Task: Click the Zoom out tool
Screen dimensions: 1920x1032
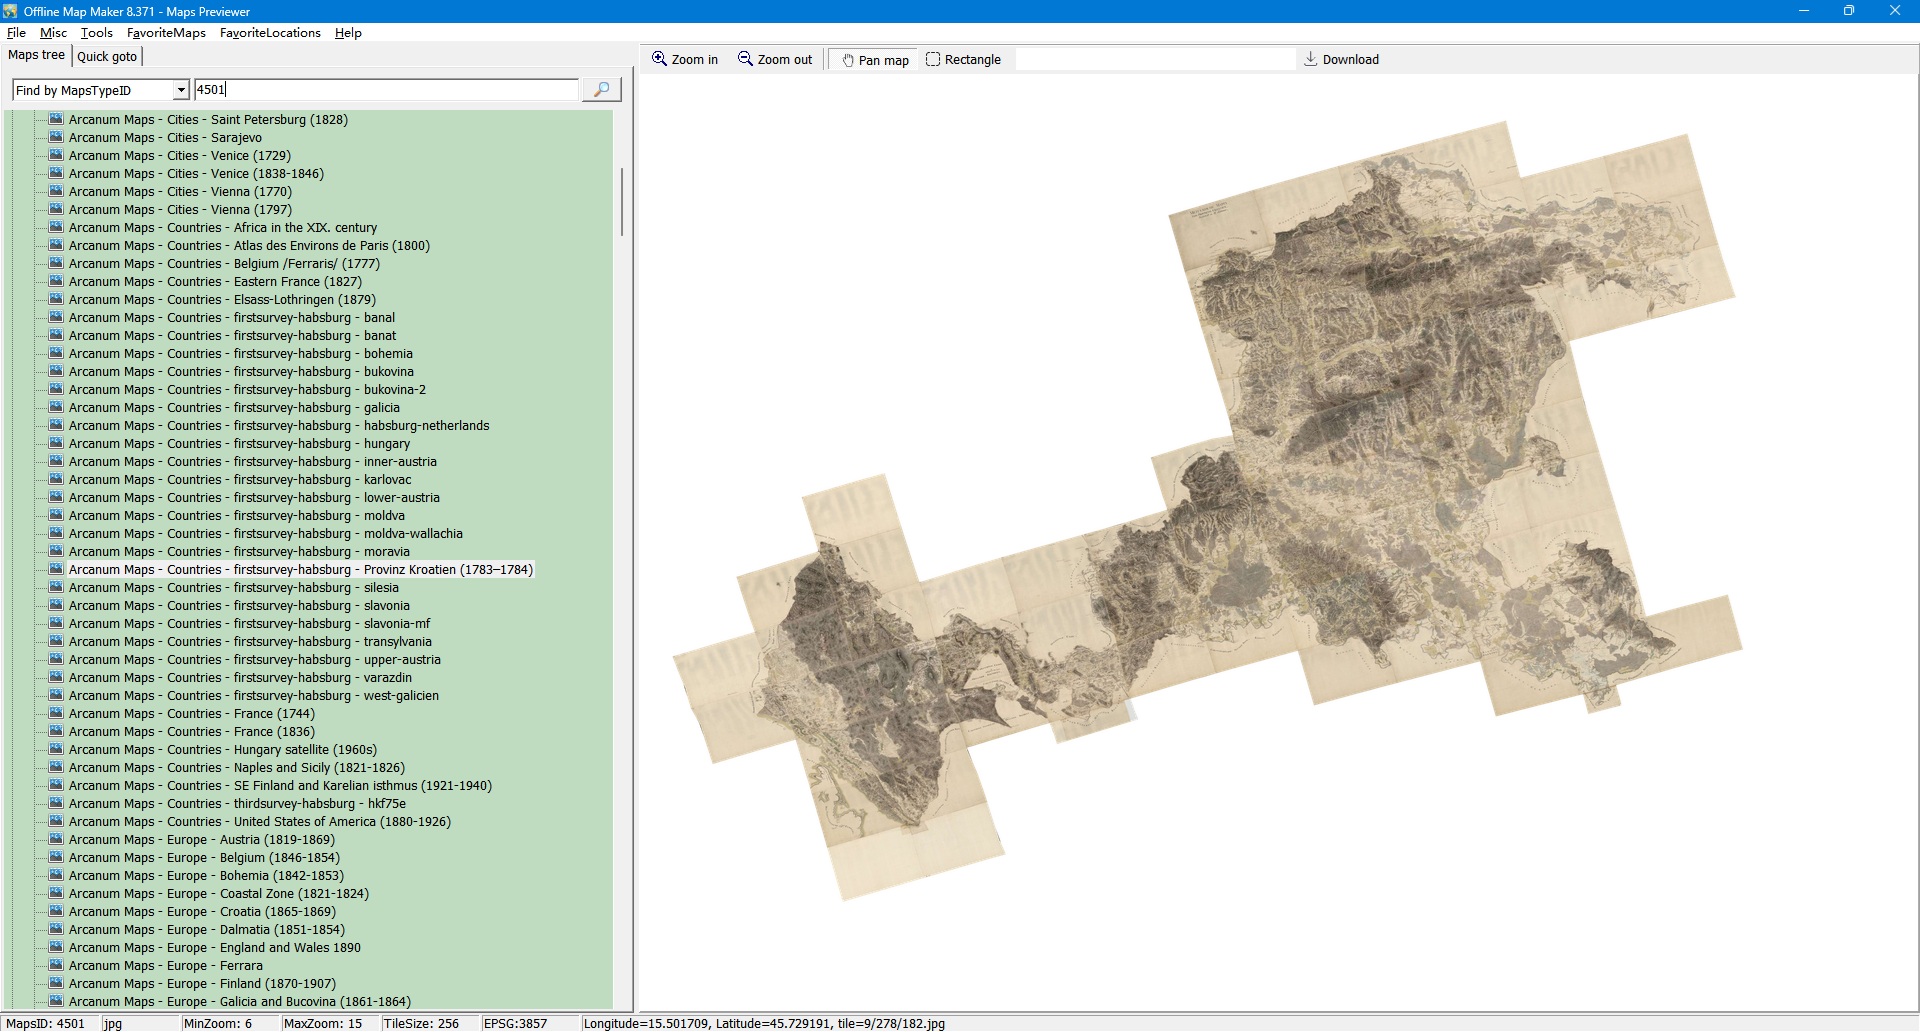Action: [775, 60]
